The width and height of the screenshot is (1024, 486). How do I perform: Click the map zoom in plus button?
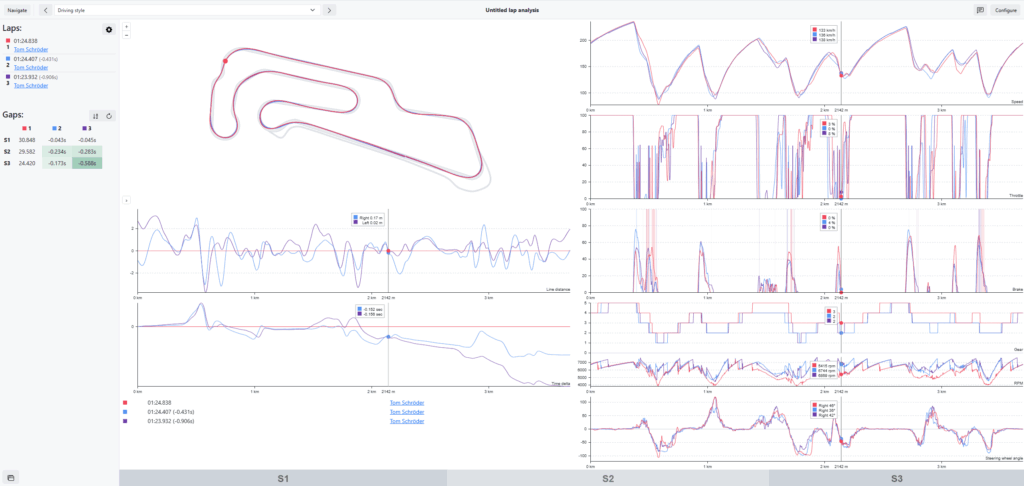(x=127, y=25)
